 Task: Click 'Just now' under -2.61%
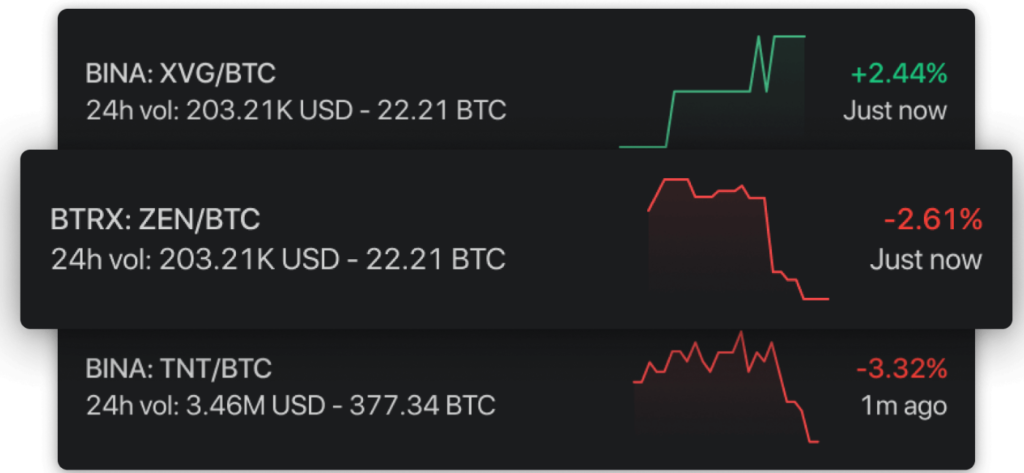(926, 259)
